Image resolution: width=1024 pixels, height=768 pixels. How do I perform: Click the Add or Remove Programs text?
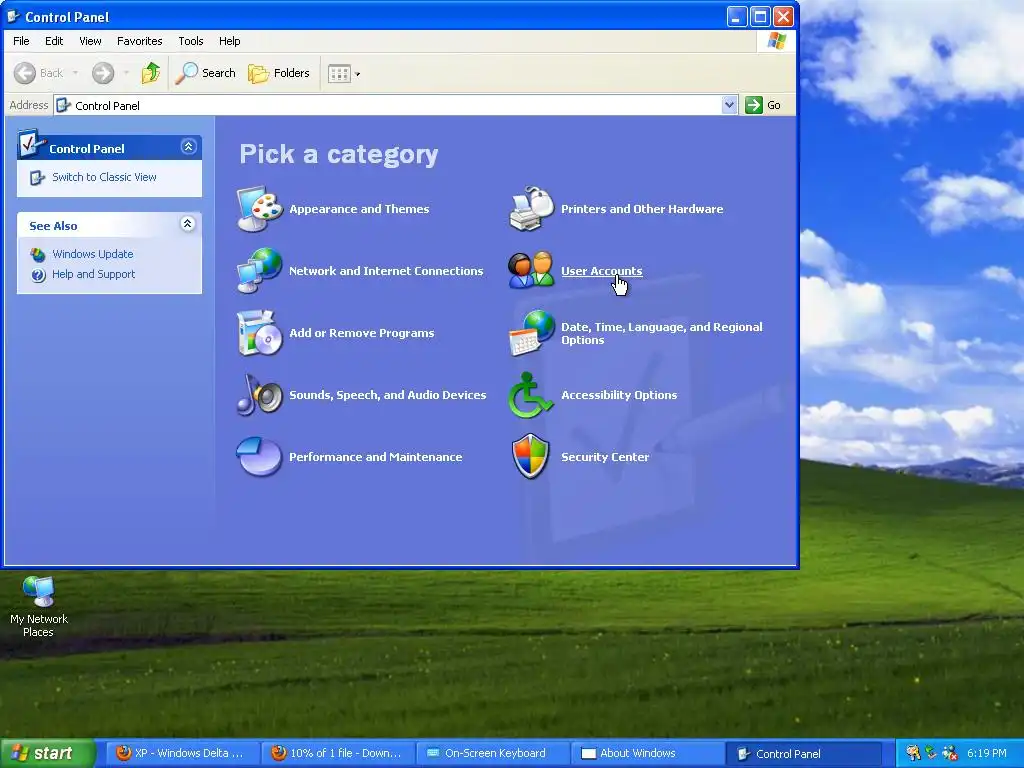[x=362, y=333]
